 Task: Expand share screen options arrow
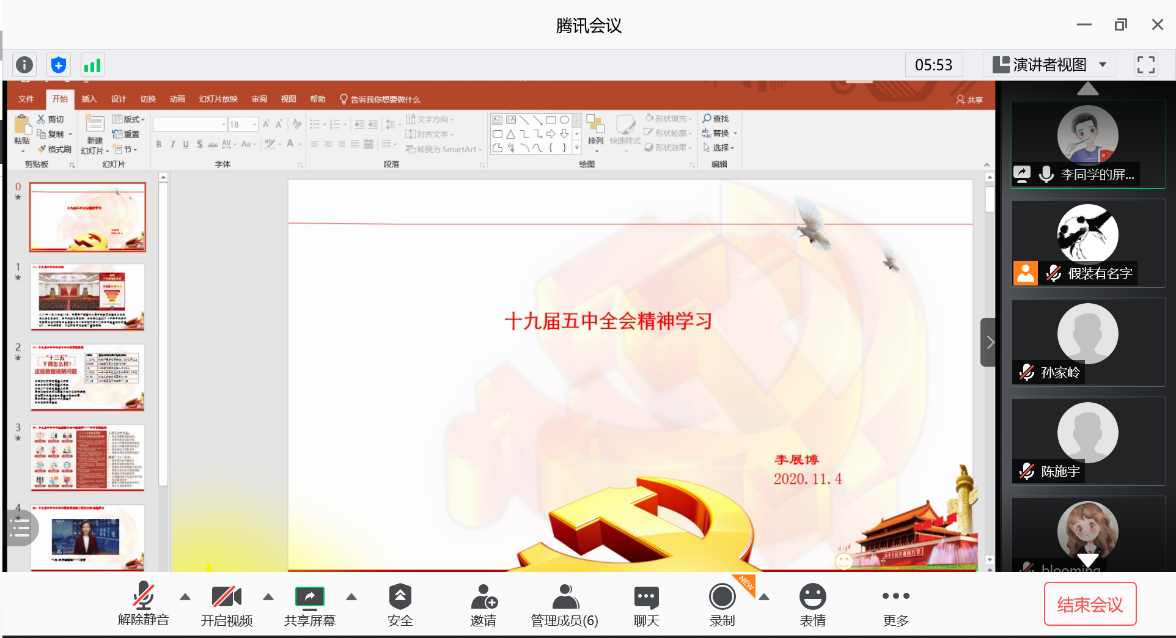[x=351, y=597]
